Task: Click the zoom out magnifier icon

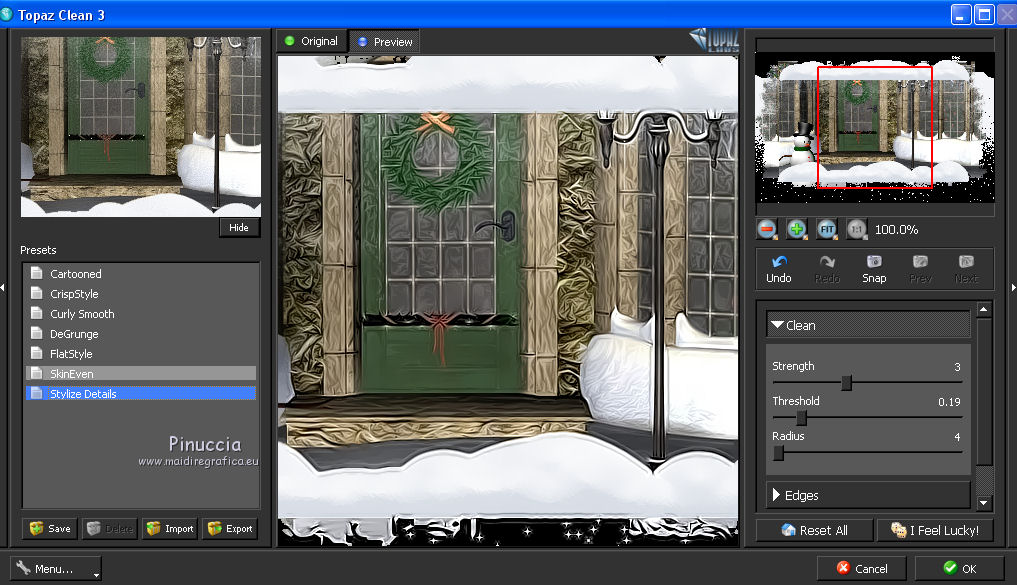Action: click(x=767, y=229)
